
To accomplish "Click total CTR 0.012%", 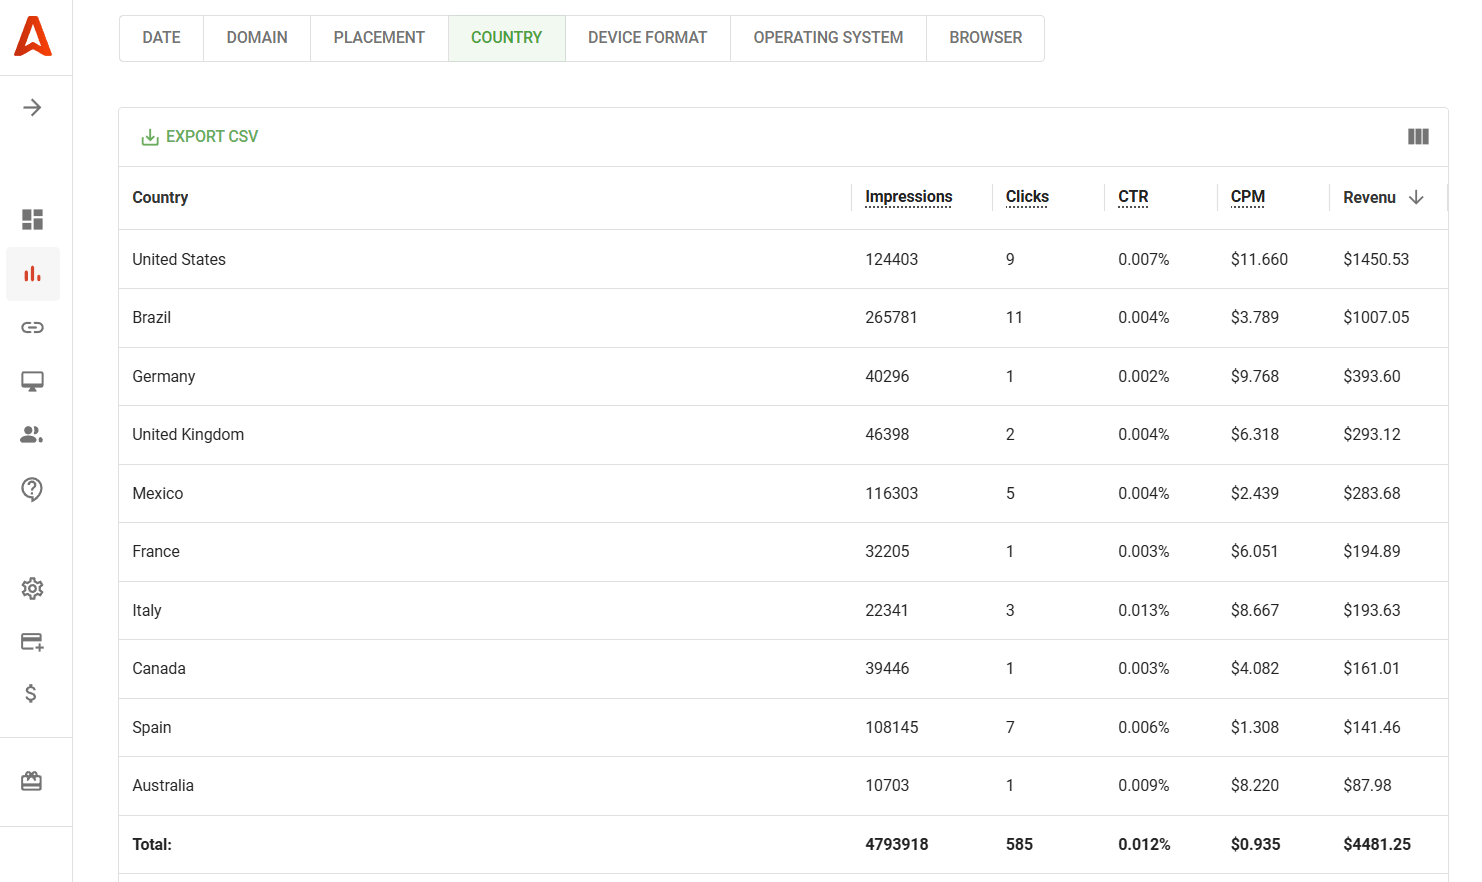I will tap(1144, 844).
